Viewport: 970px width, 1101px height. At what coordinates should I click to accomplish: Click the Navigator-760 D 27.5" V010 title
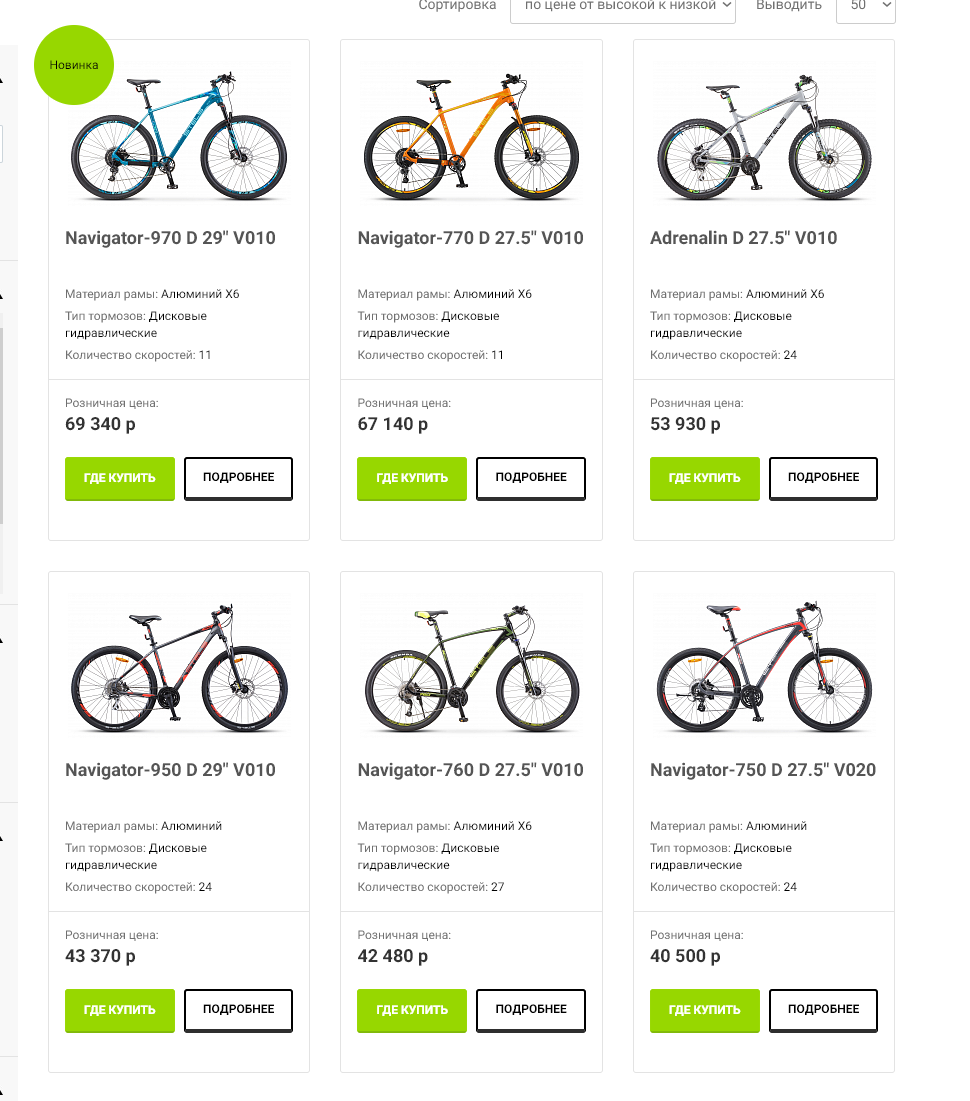pyautogui.click(x=470, y=770)
